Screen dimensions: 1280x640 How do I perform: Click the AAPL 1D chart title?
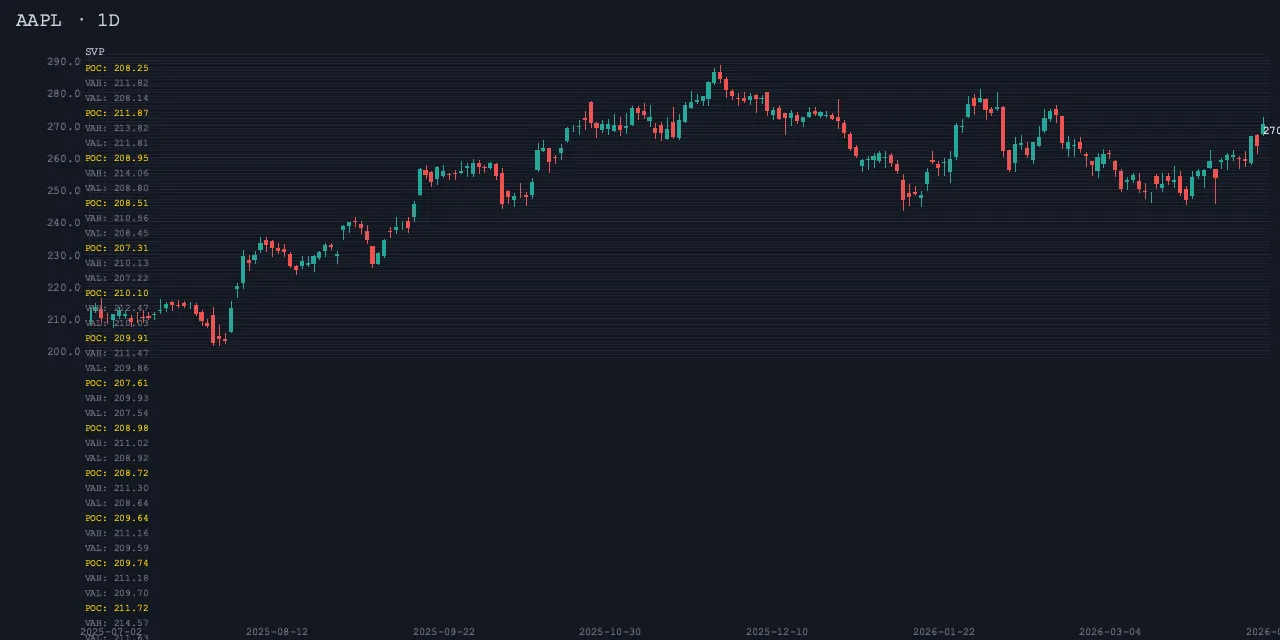coord(68,20)
